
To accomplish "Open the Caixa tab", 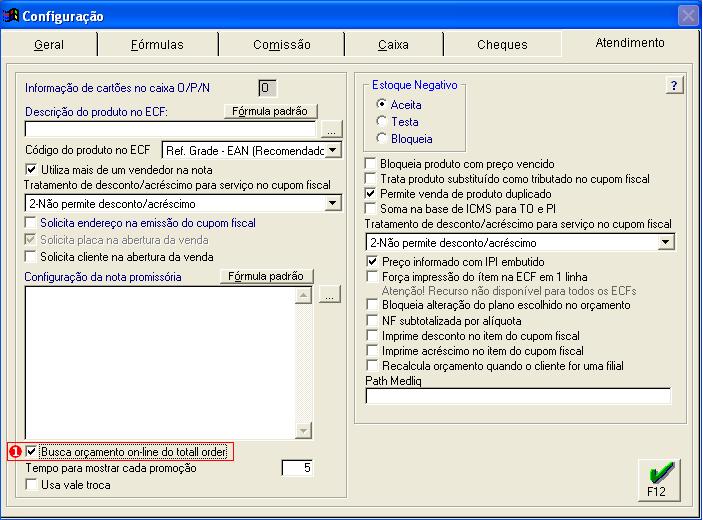I will (393, 44).
